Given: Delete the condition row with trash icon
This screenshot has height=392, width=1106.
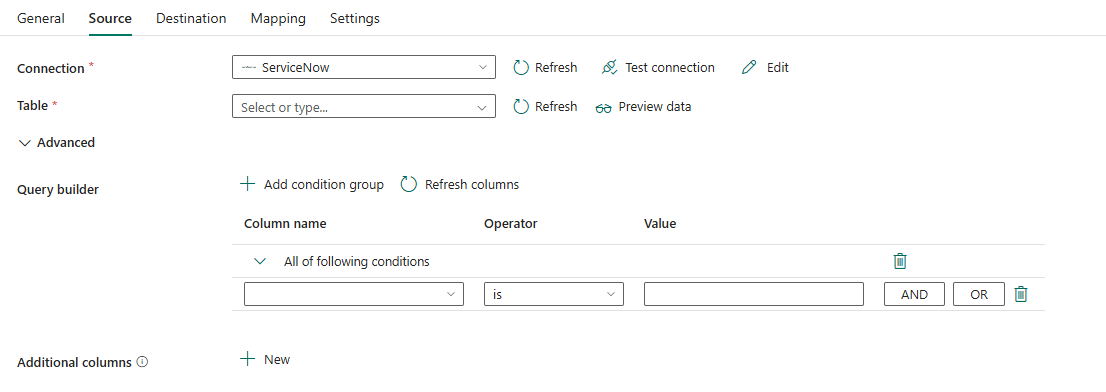Looking at the screenshot, I should (x=1021, y=294).
